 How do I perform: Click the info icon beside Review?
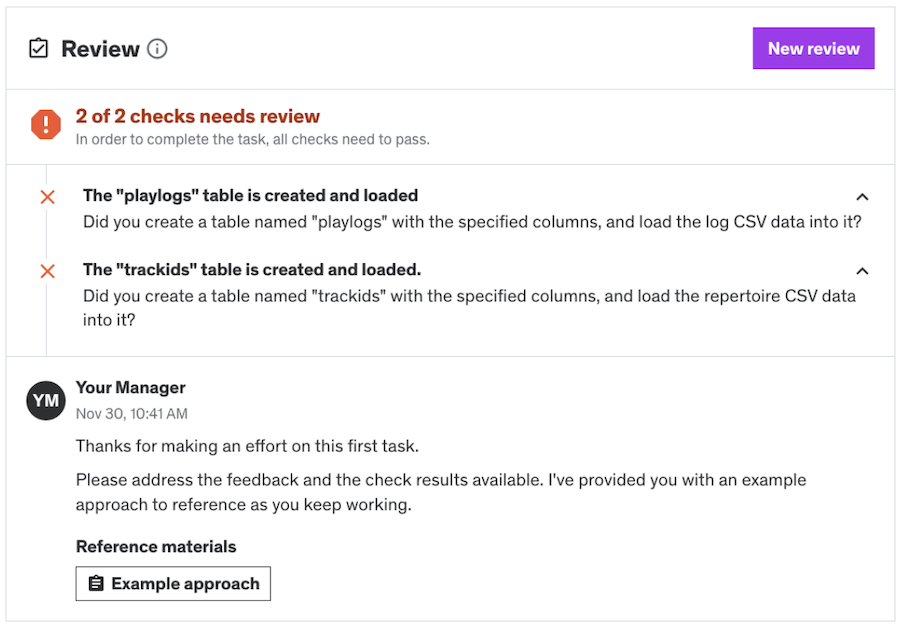click(157, 48)
